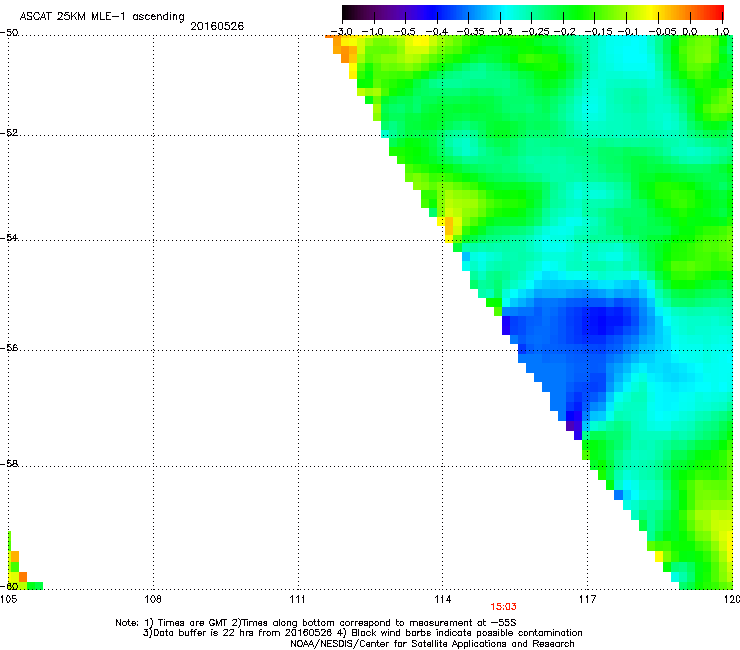Click the latitude axis label -52

(x=9, y=133)
